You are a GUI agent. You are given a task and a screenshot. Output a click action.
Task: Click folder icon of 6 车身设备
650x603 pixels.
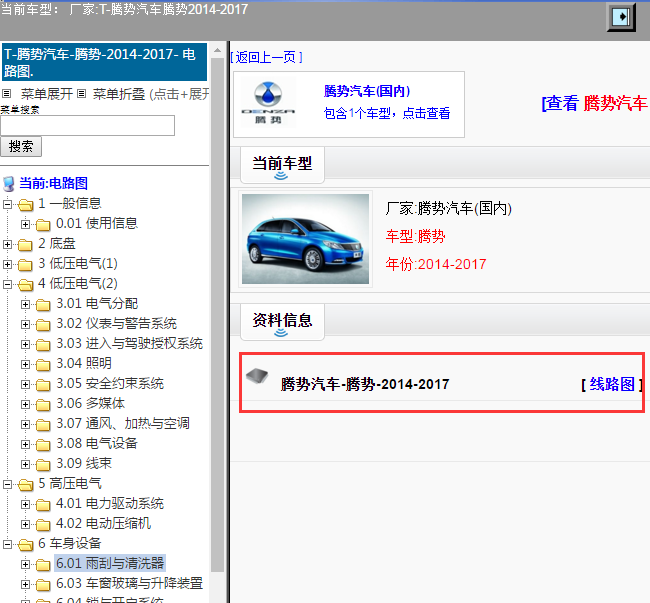[x=26, y=545]
